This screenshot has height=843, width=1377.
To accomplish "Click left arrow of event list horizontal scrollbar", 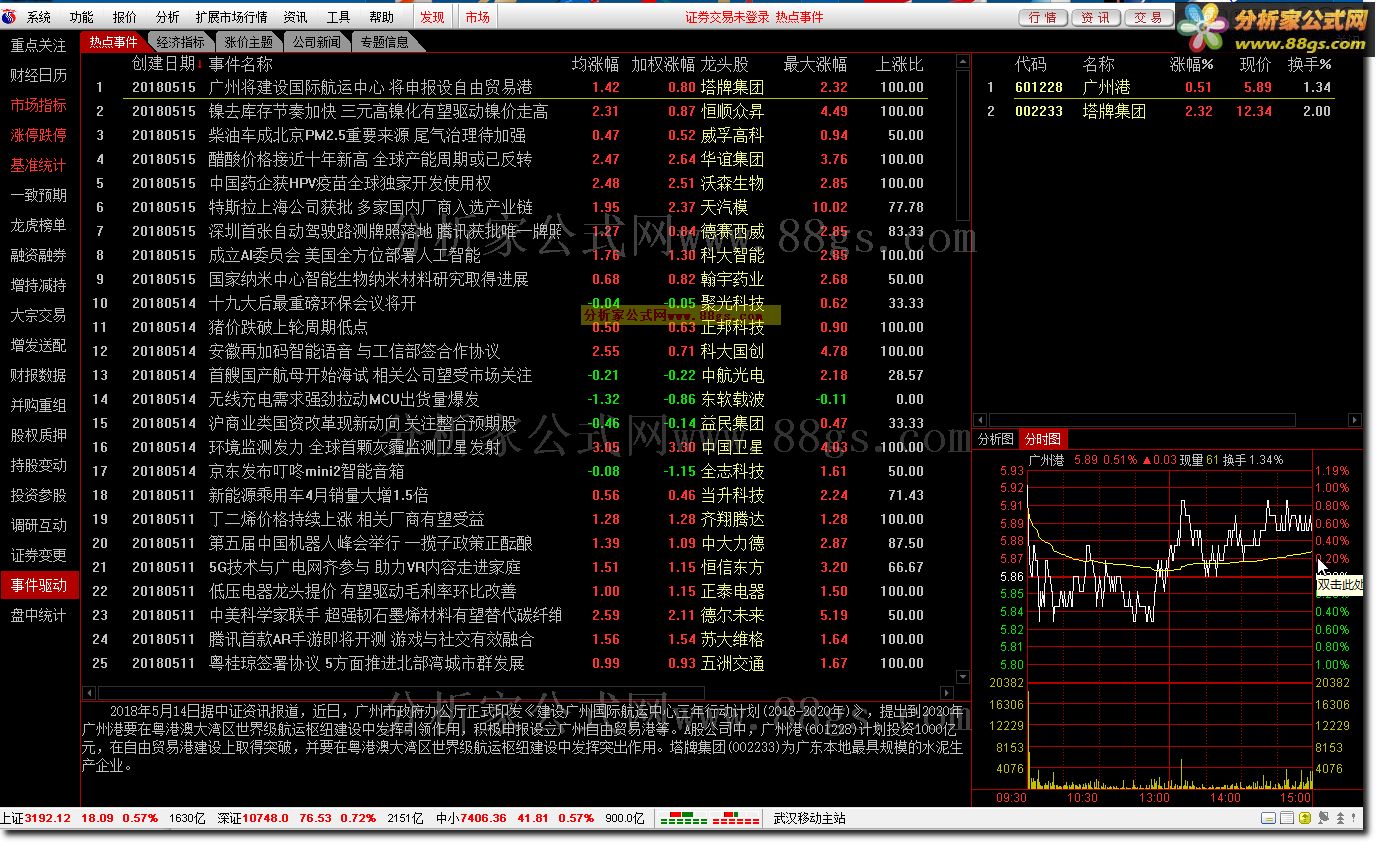I will 89,693.
